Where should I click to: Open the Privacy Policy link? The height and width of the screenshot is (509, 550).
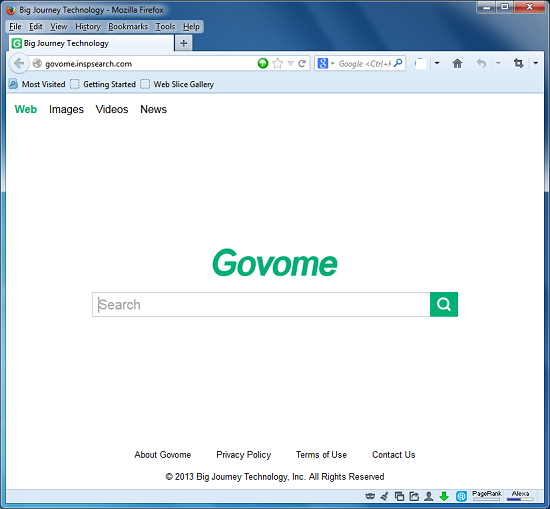[244, 455]
